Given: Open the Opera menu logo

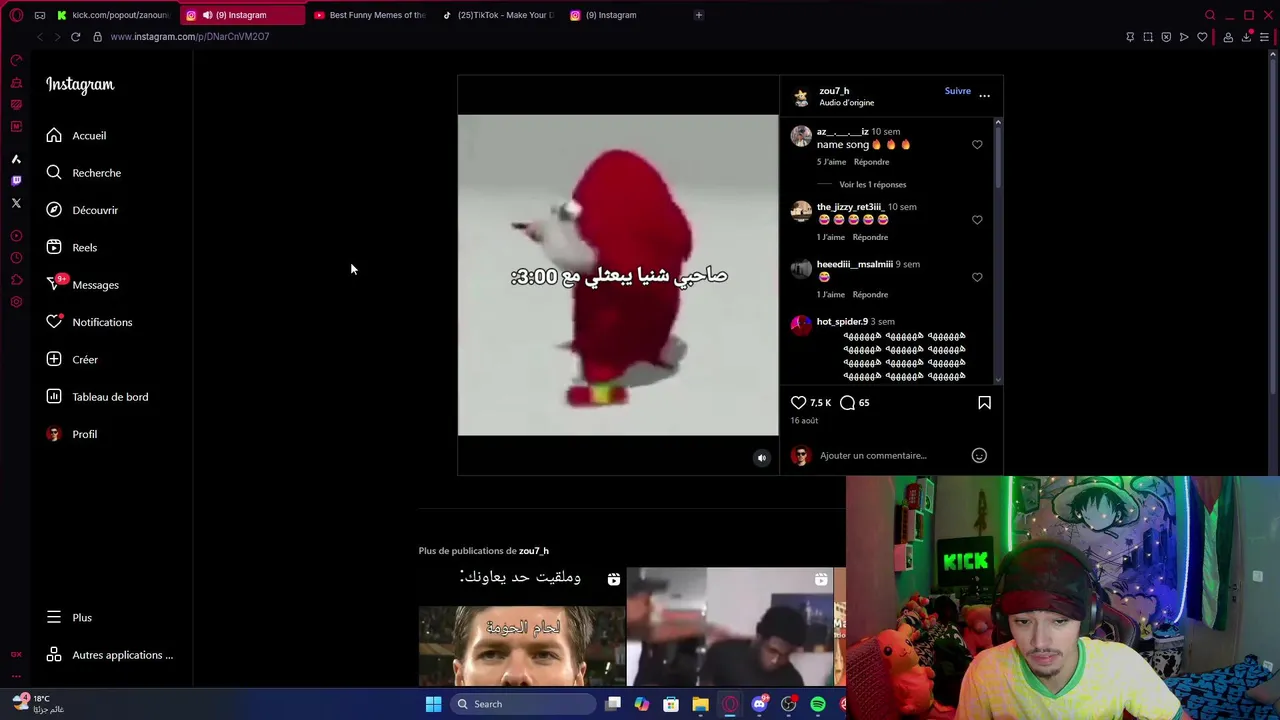Looking at the screenshot, I should (x=16, y=15).
